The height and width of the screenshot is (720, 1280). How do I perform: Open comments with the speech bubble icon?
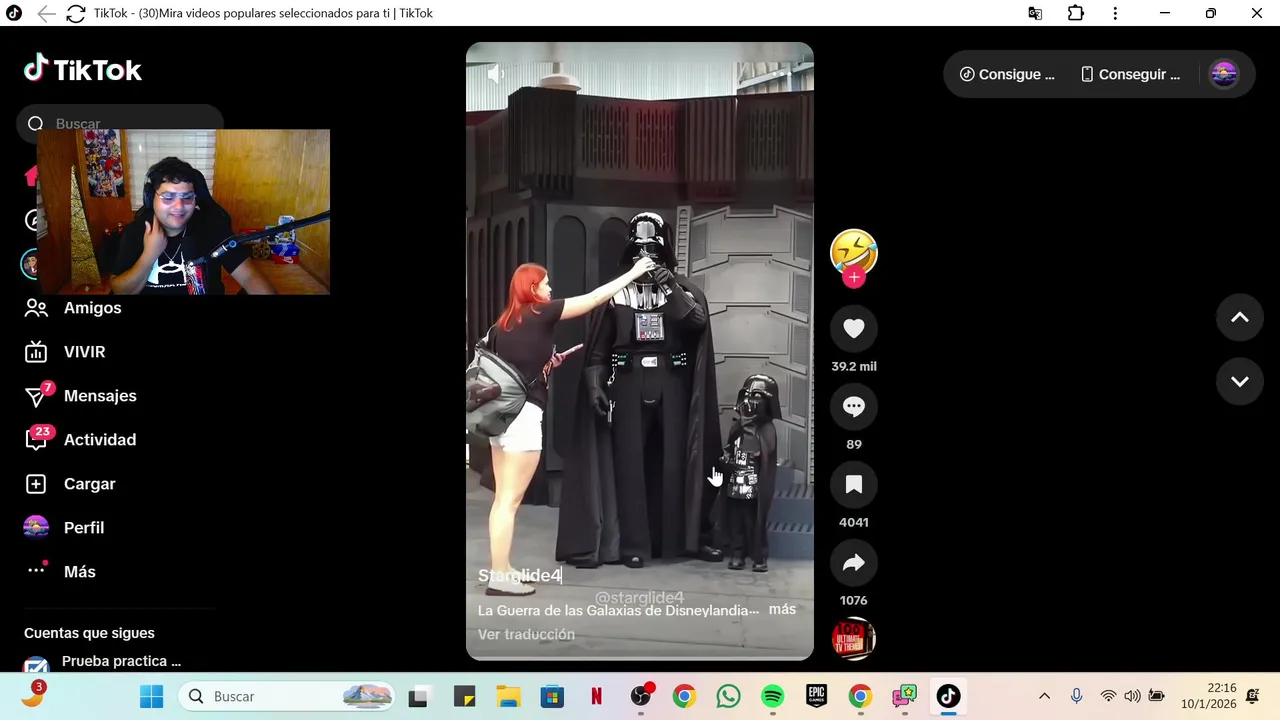point(854,406)
